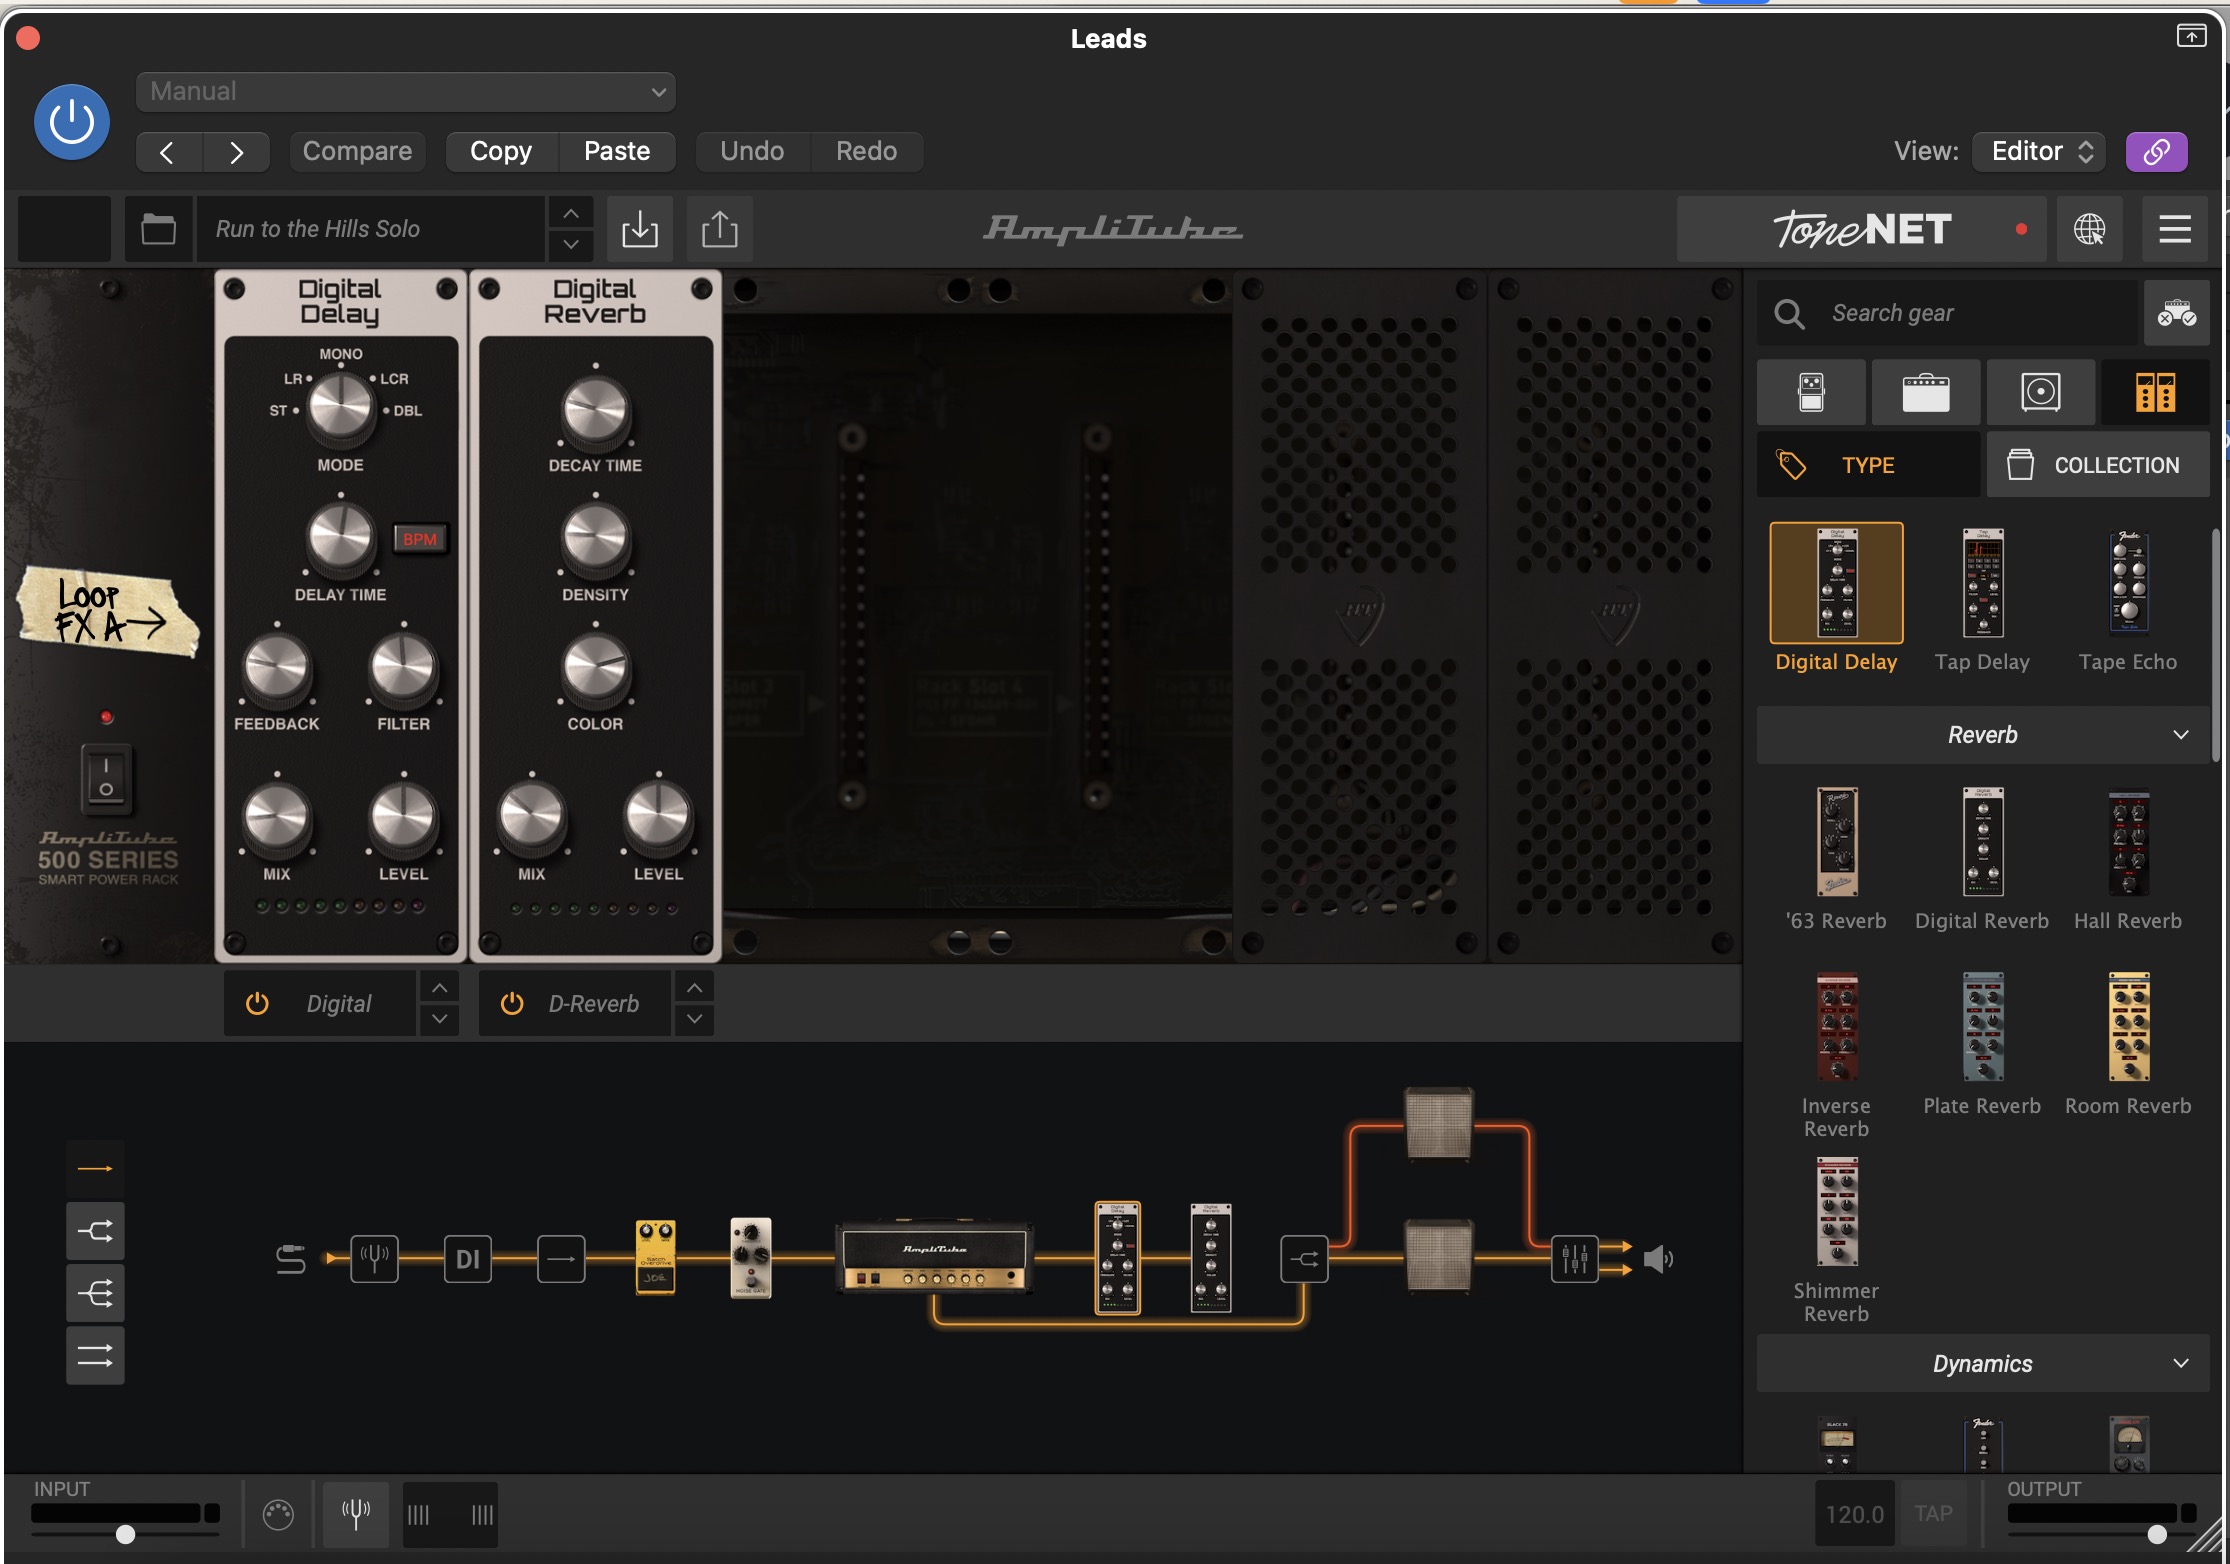This screenshot has height=1564, width=2230.
Task: Click the gear filter car icon
Action: (2176, 313)
